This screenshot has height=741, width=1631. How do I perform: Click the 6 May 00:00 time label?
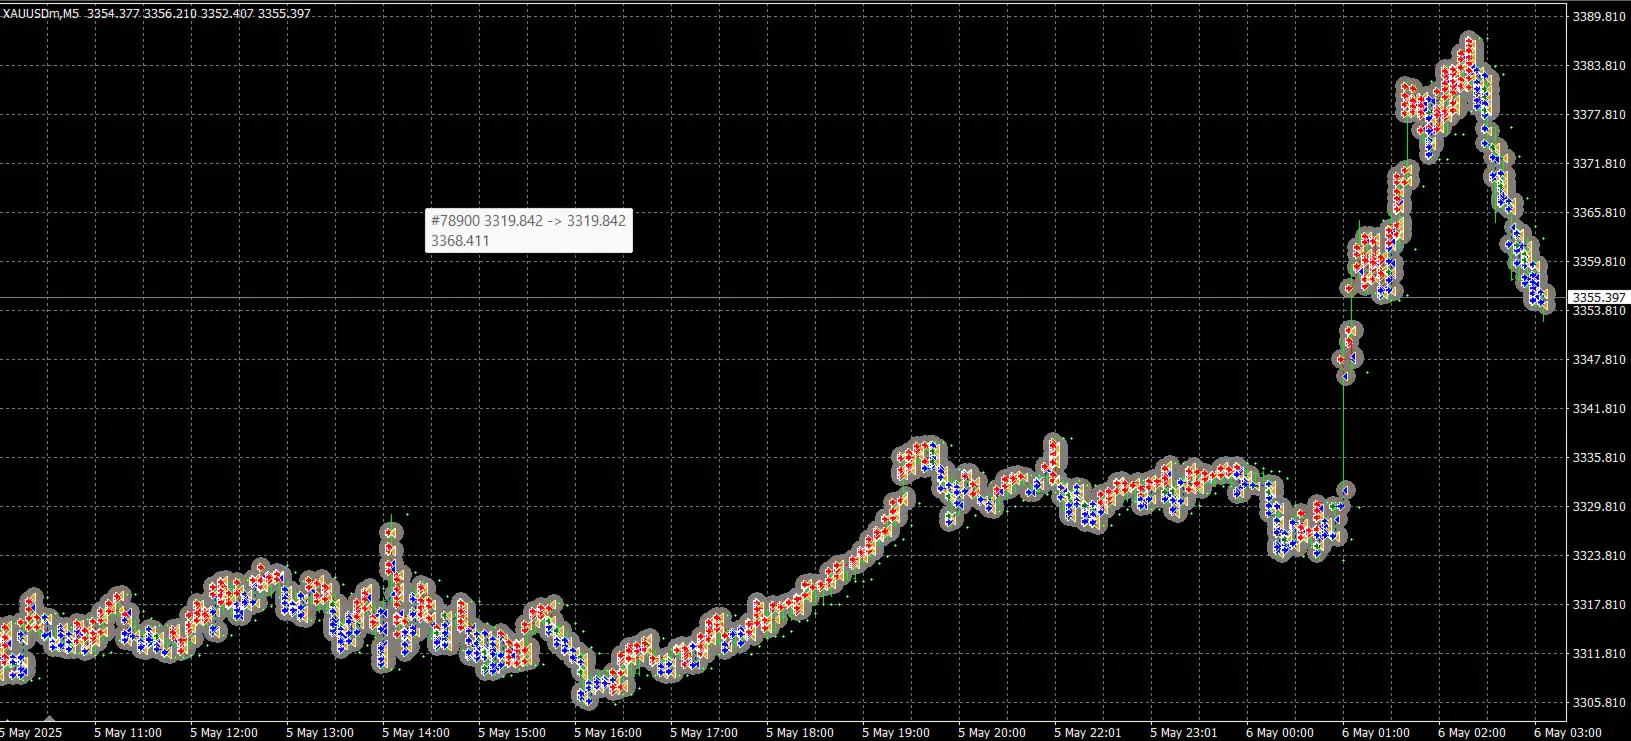click(x=1280, y=733)
